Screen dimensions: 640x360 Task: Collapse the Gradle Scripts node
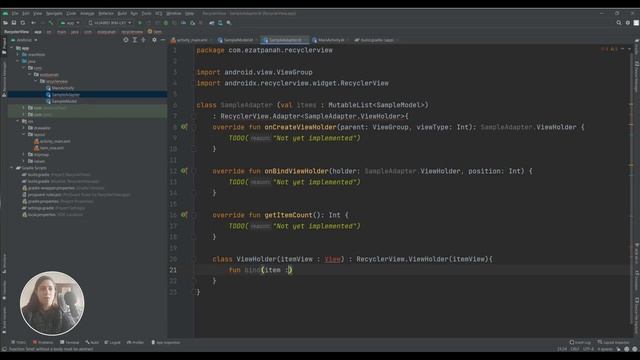[12, 168]
